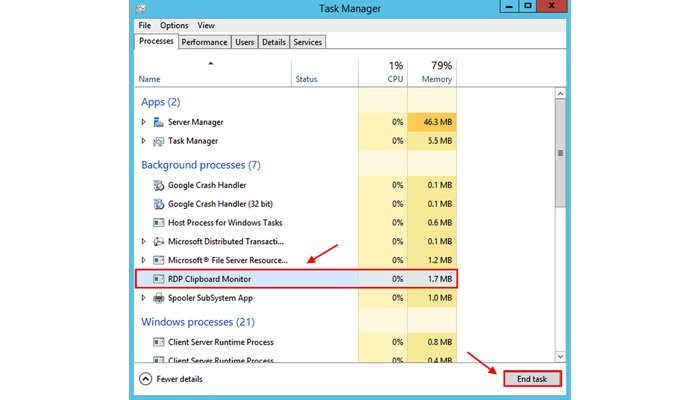Minimize the Task Manager window
Screen dimensions: 700x400
(x=509, y=6)
